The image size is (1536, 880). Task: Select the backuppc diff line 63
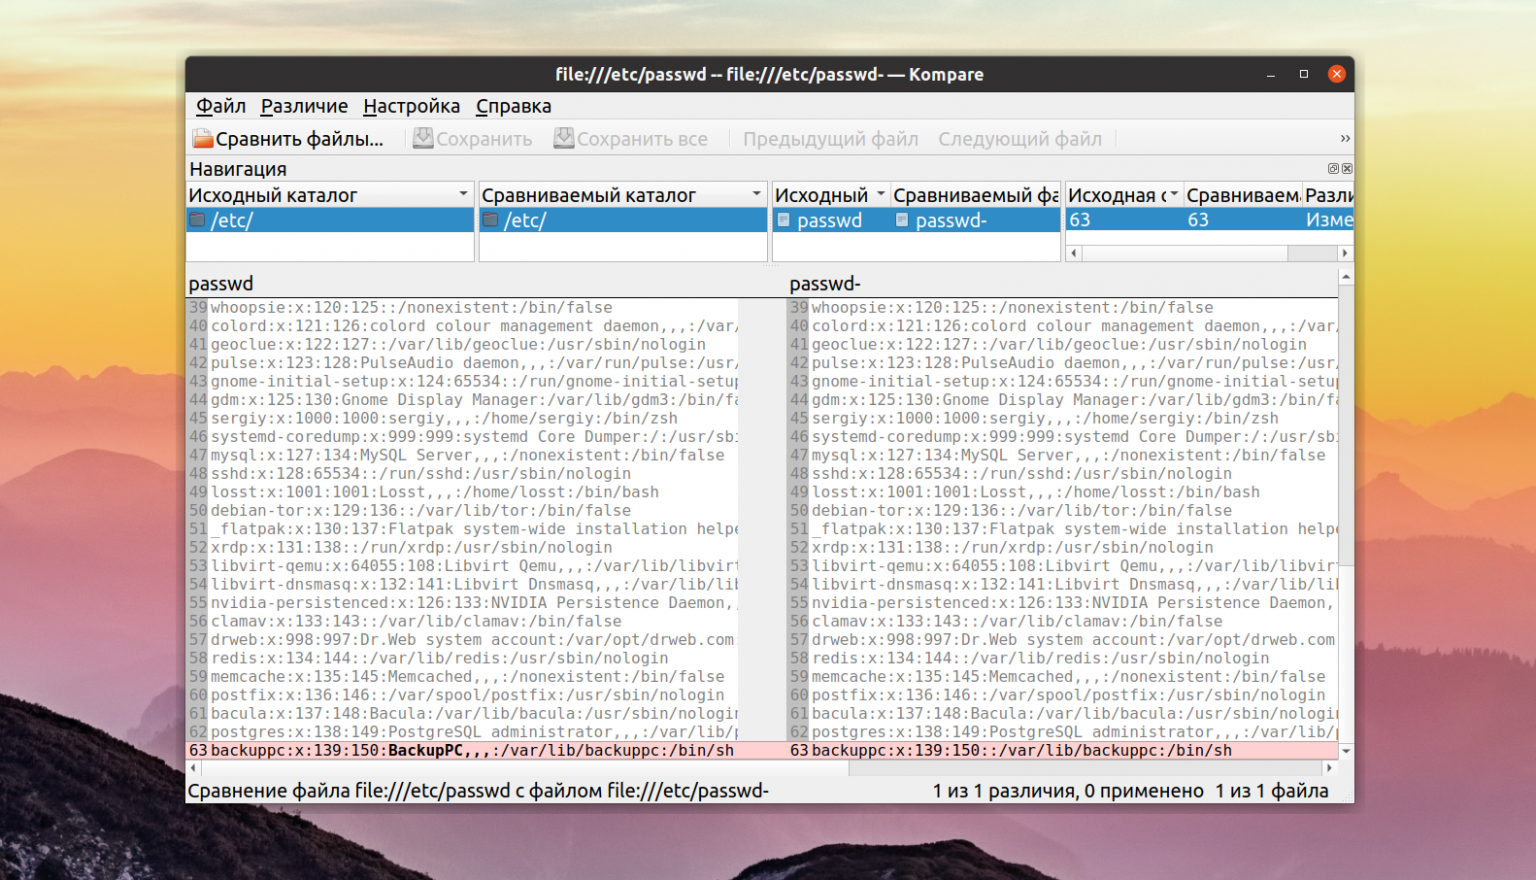(450, 750)
